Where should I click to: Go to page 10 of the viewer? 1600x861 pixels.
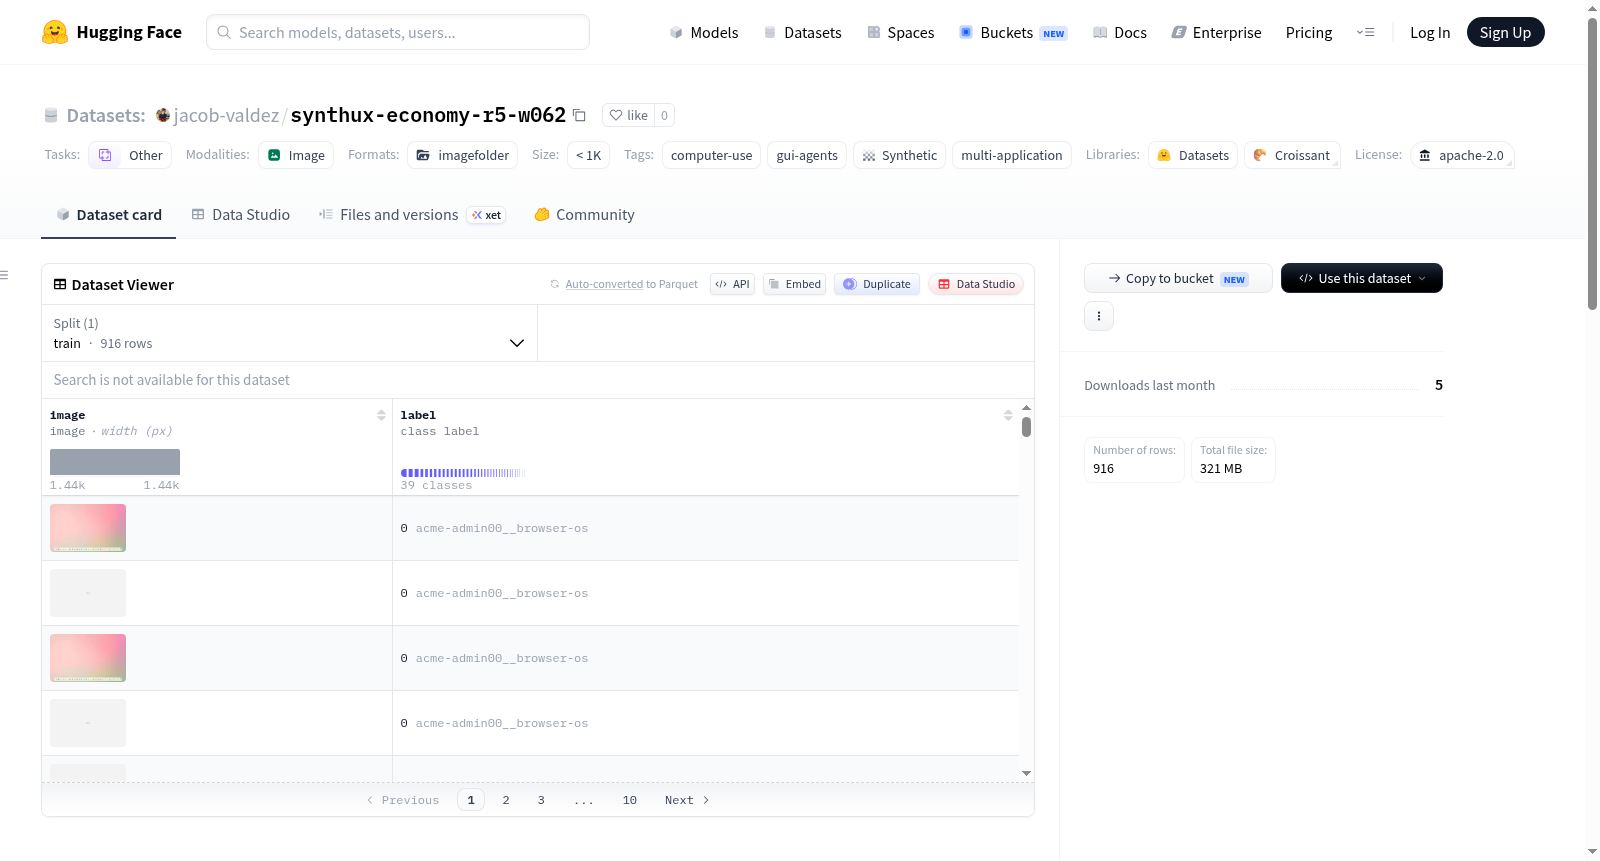(630, 800)
